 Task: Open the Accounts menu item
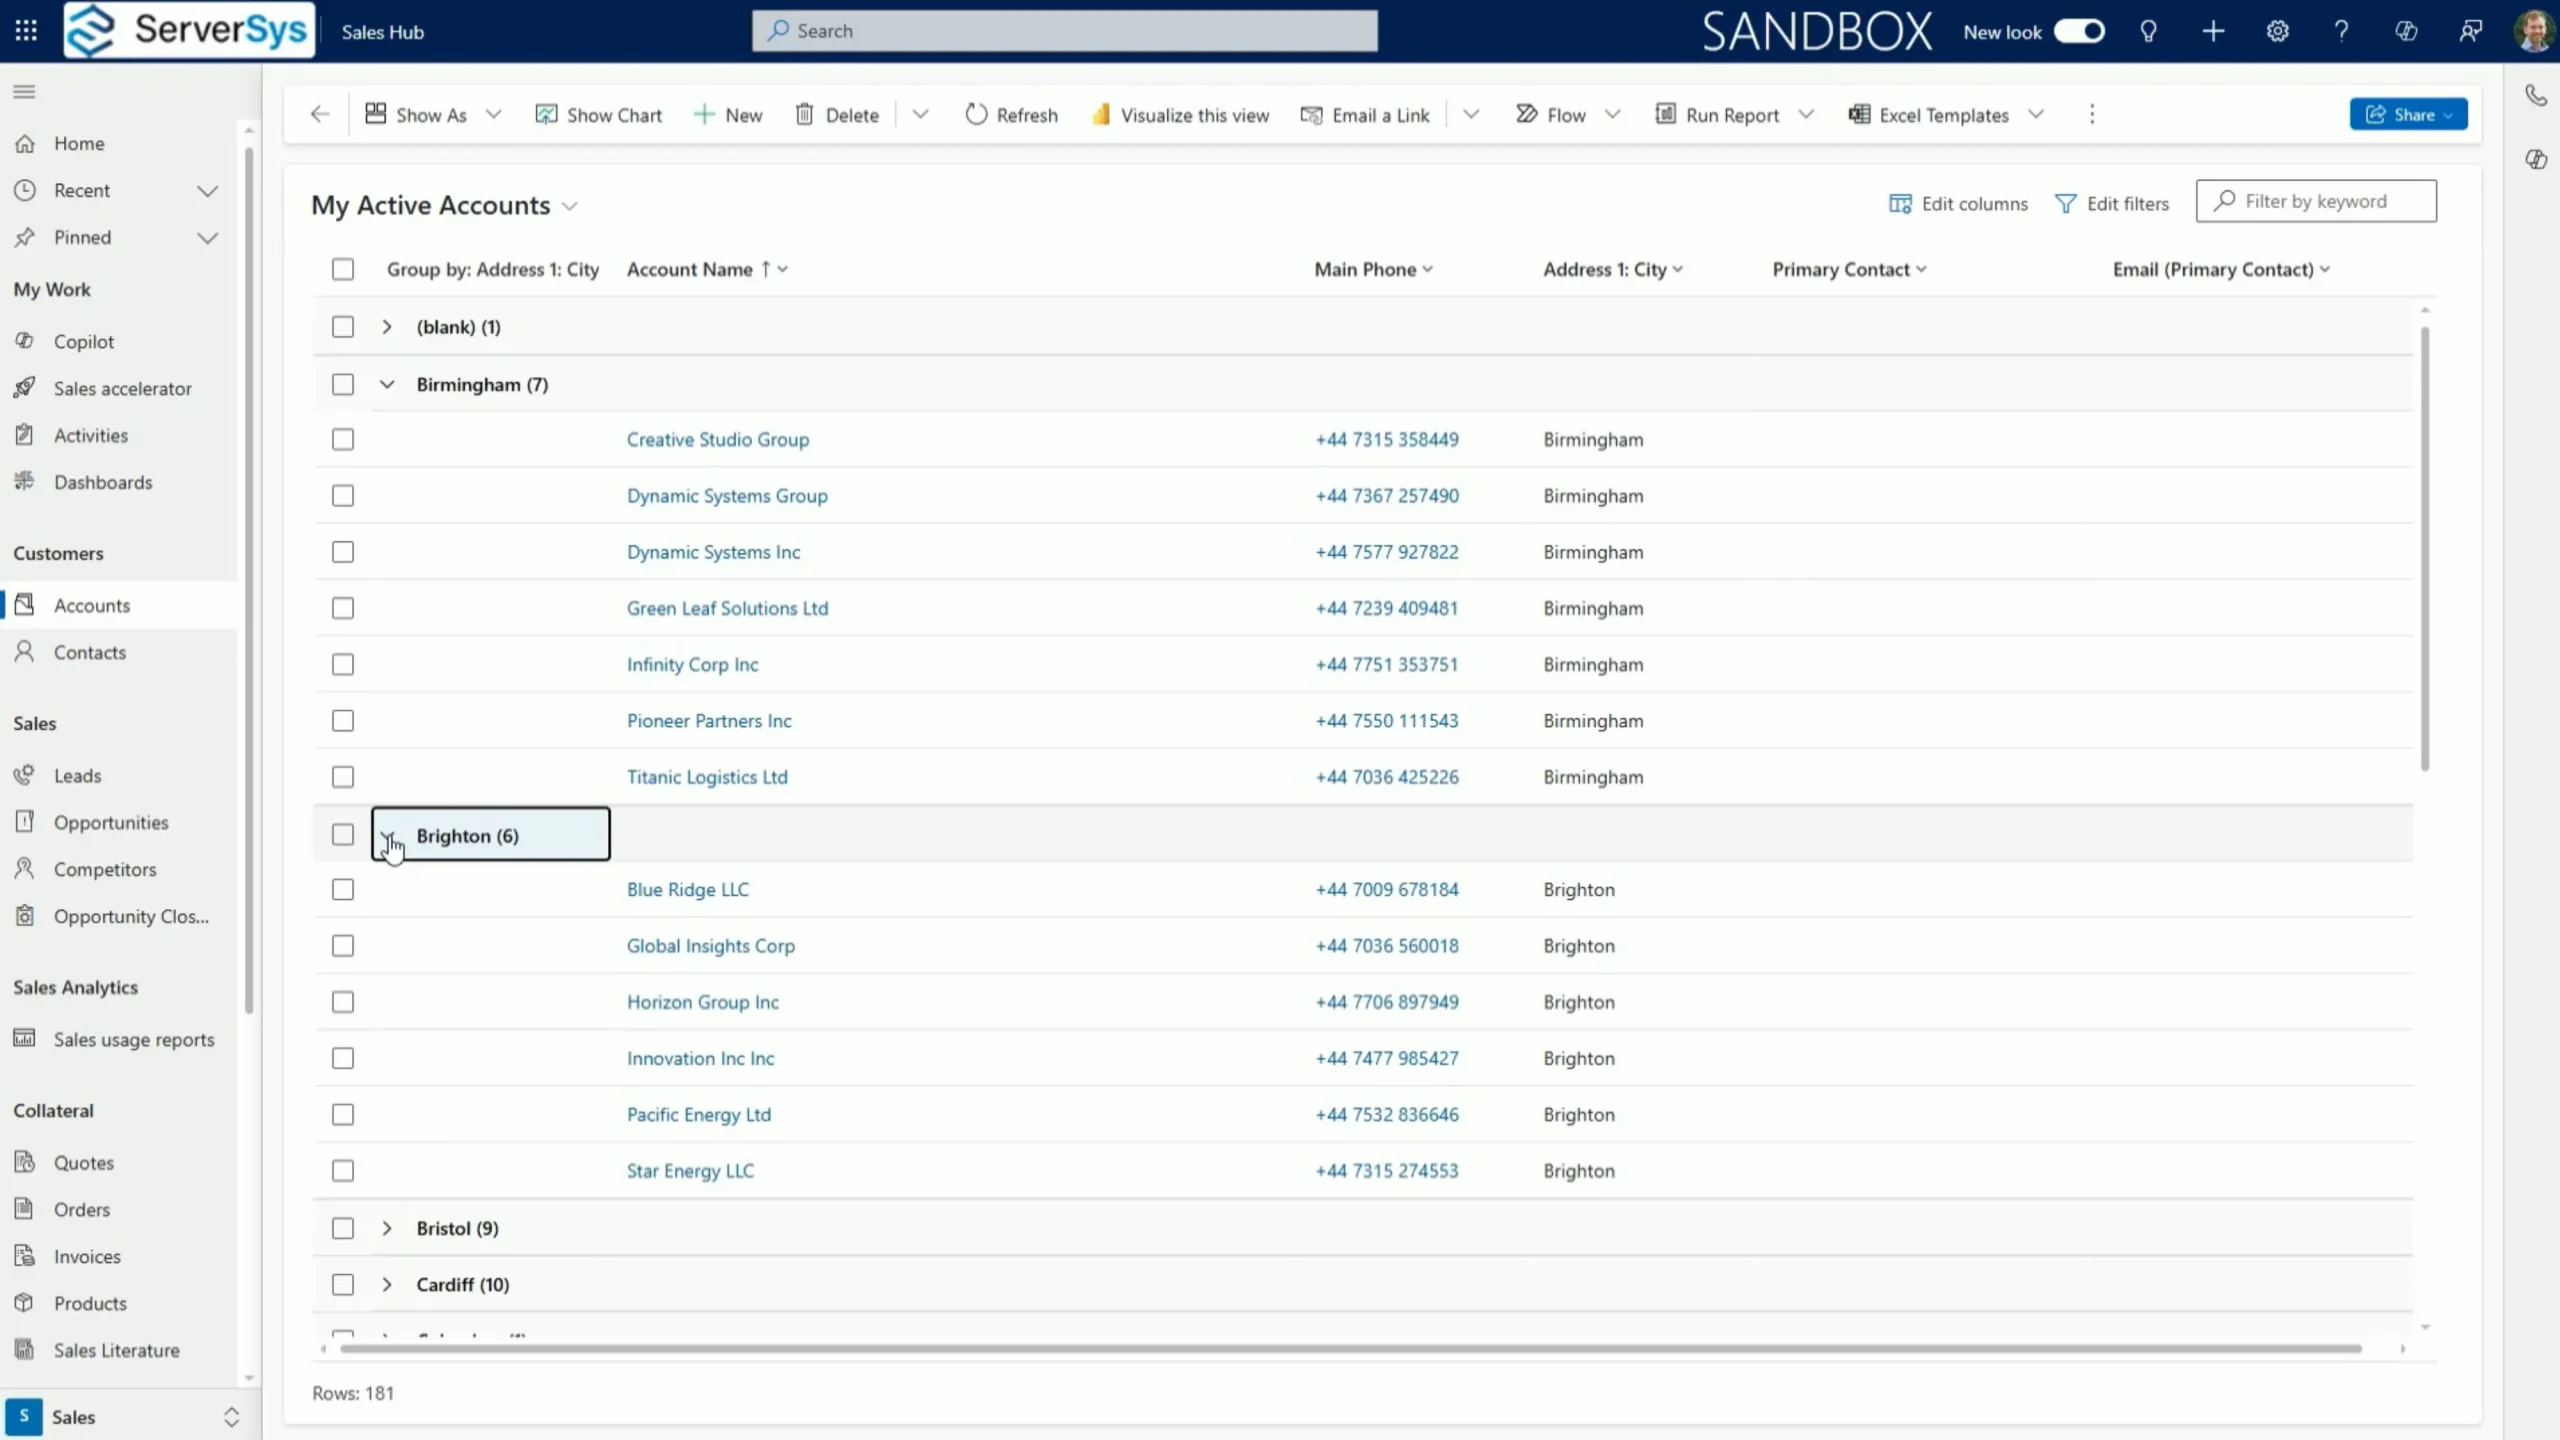pos(90,605)
